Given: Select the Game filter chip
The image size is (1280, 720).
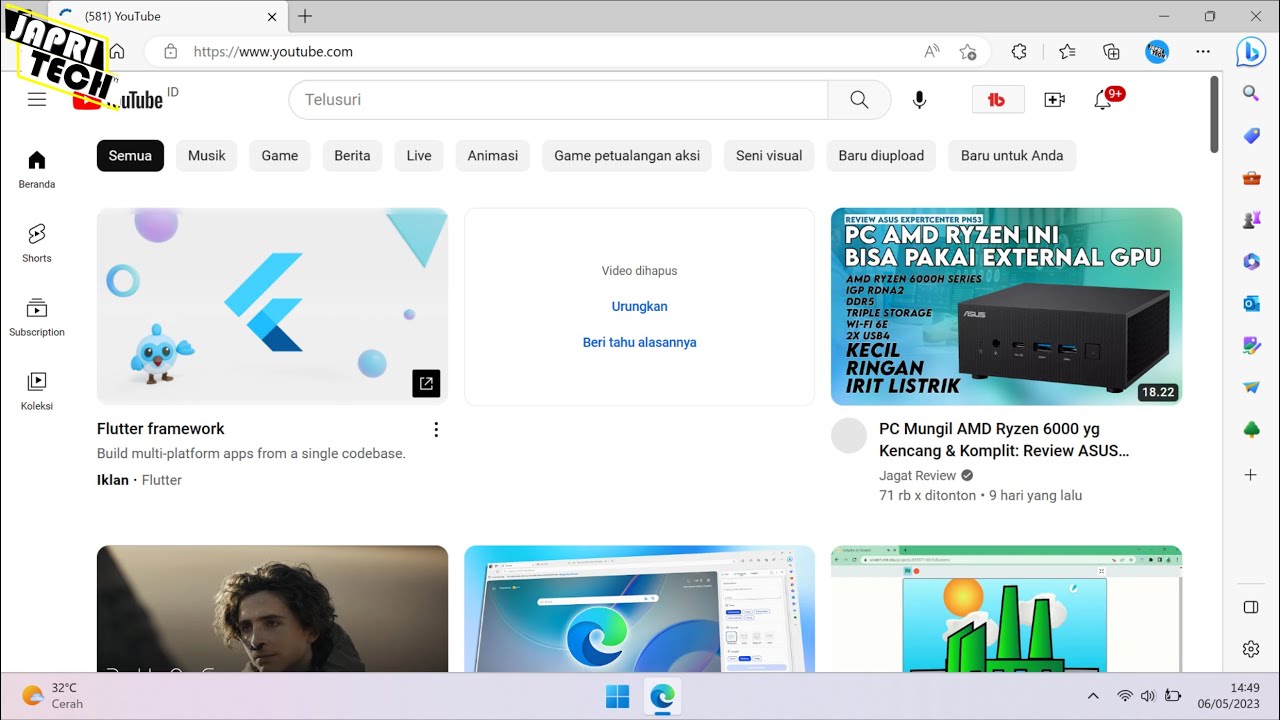Looking at the screenshot, I should coord(280,156).
